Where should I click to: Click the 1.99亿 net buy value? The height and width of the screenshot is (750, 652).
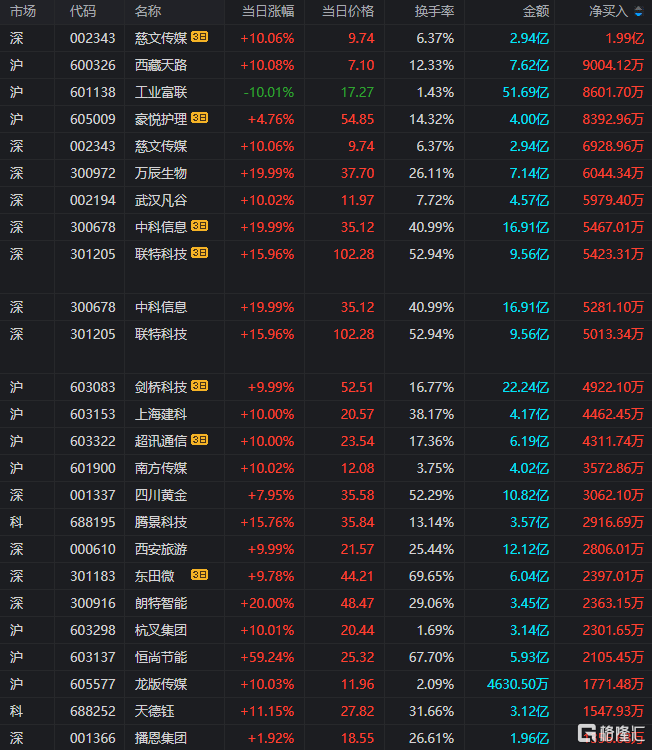pos(625,38)
